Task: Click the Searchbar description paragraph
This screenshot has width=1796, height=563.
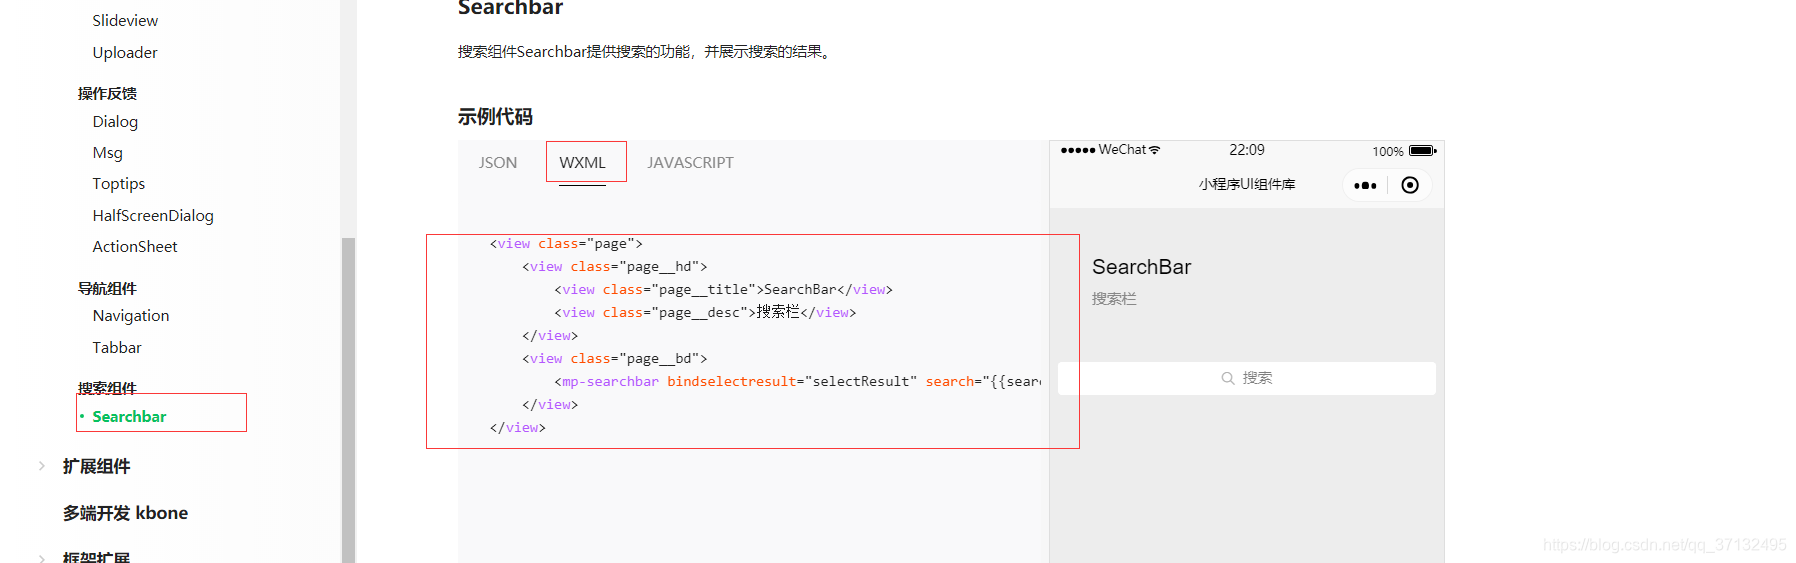Action: [x=644, y=52]
